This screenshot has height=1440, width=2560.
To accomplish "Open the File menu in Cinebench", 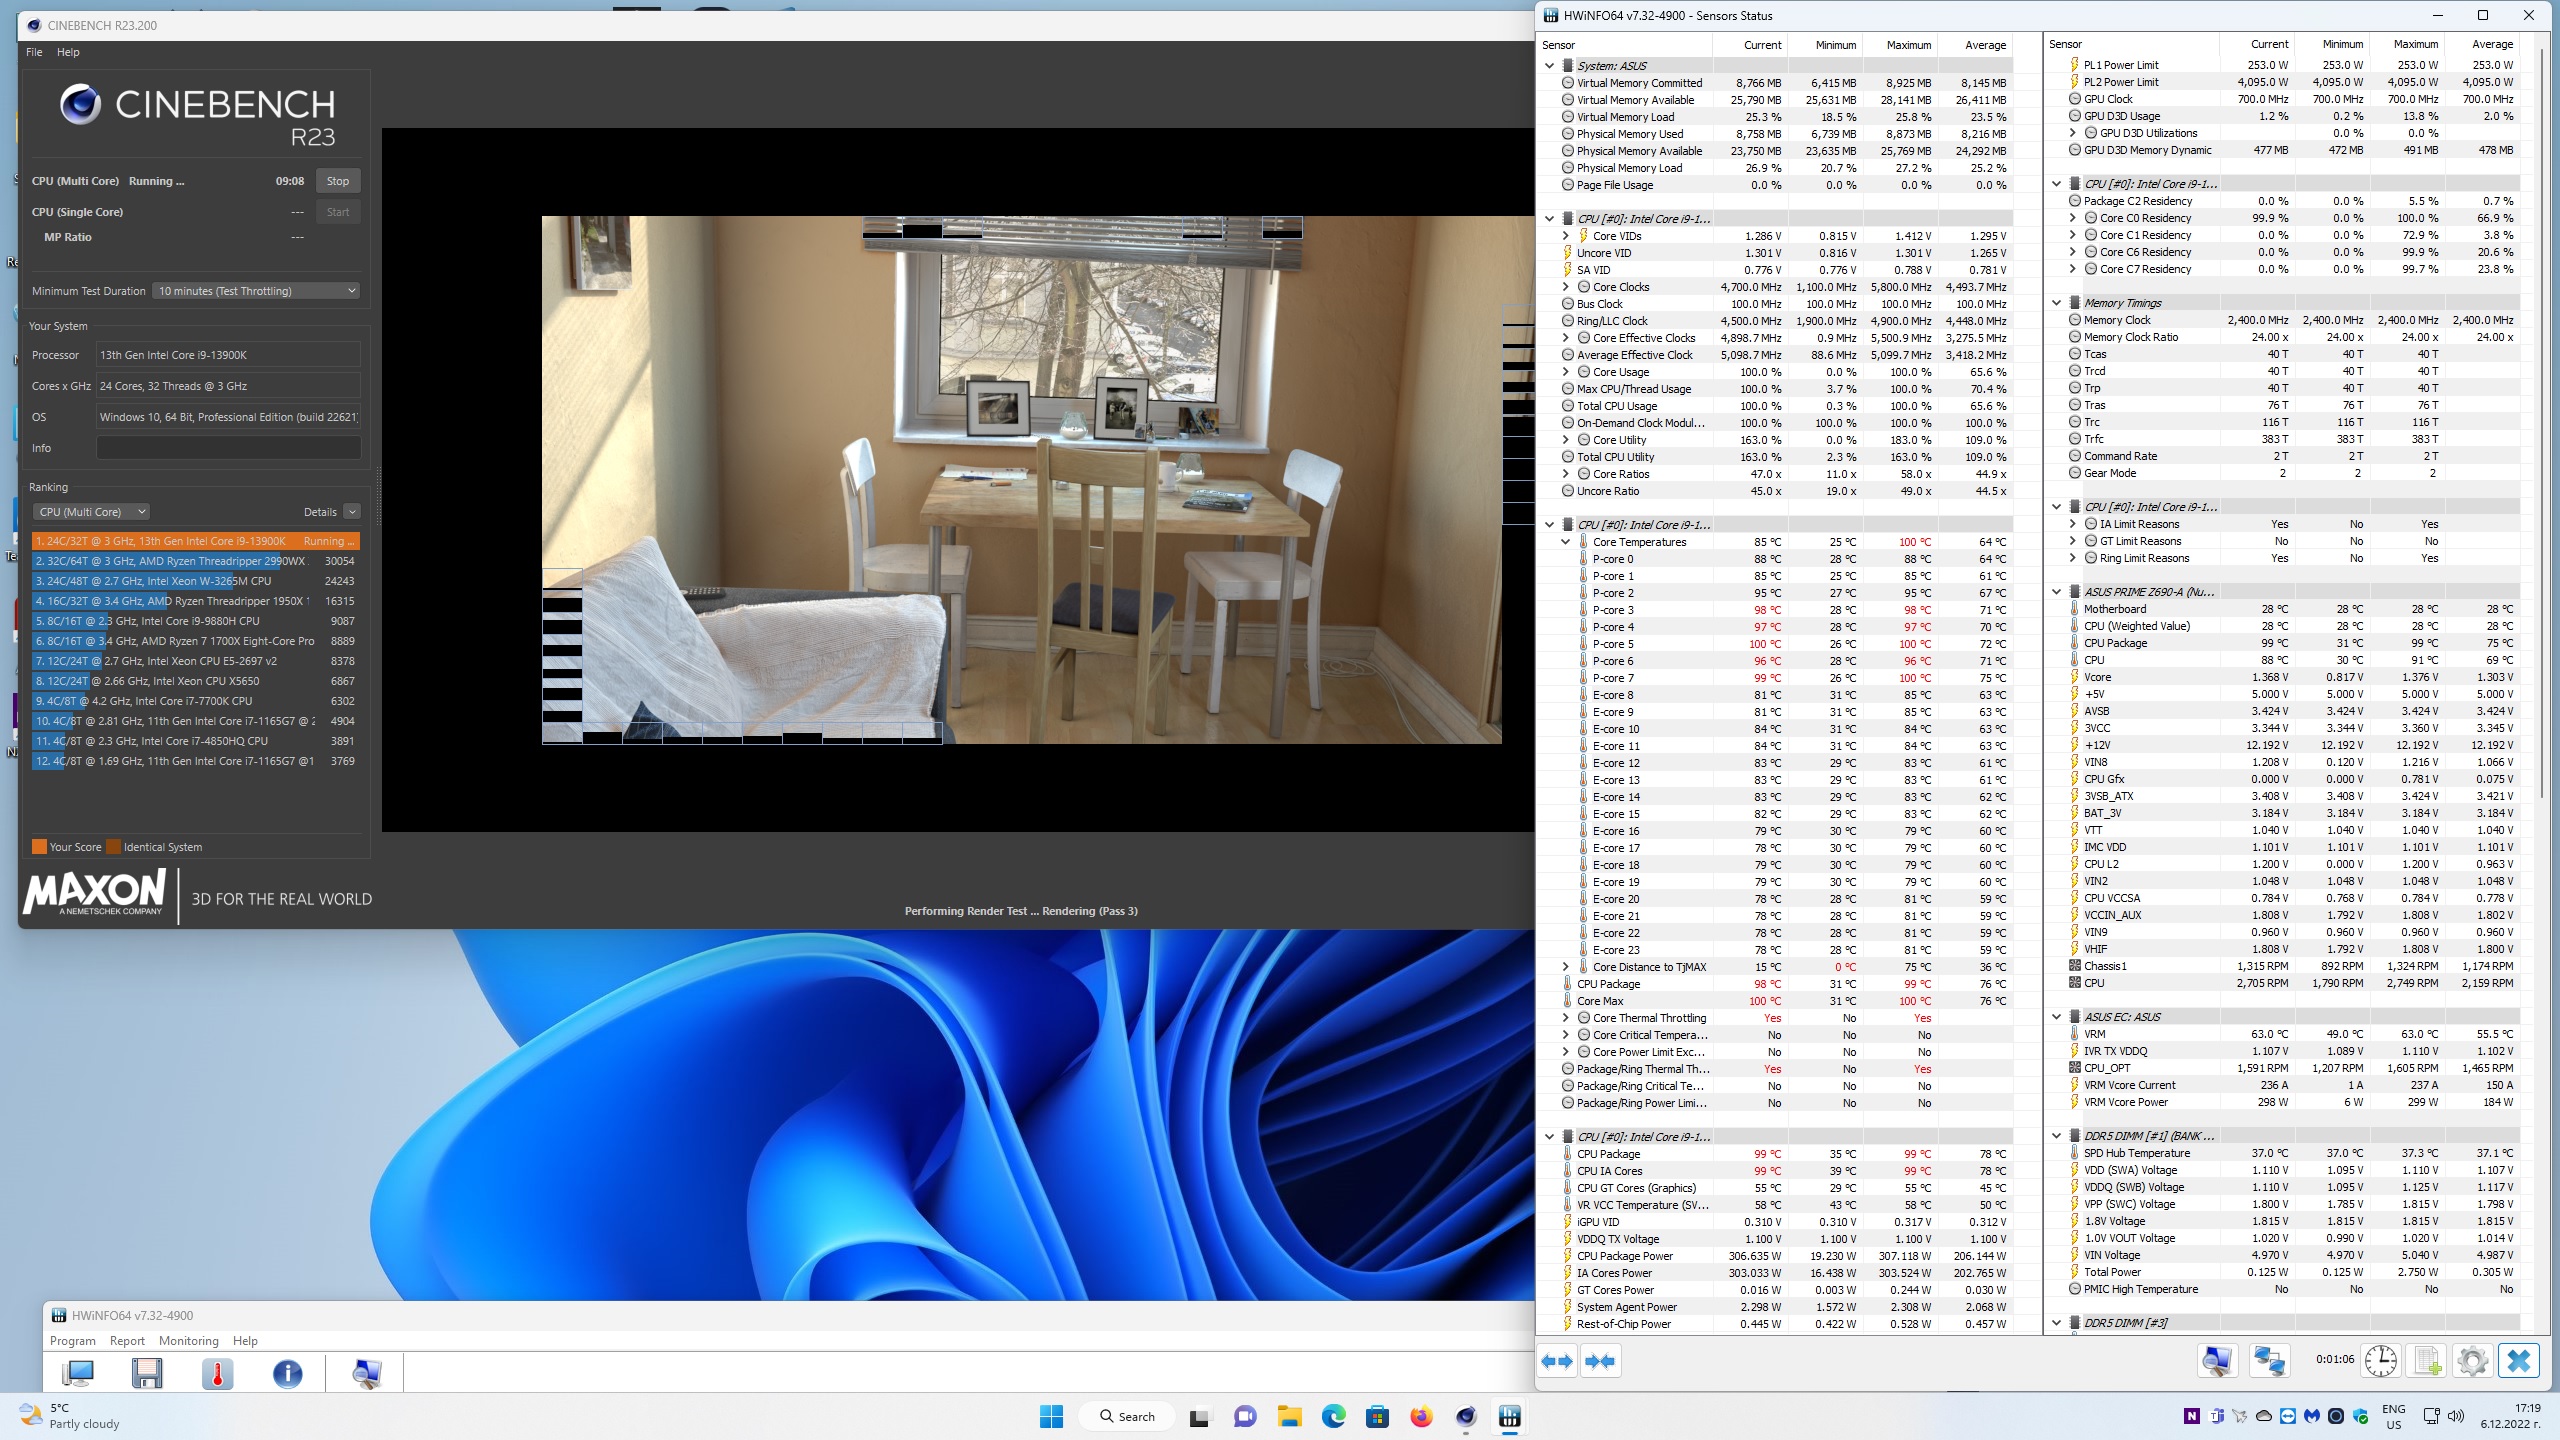I will coord(34,52).
